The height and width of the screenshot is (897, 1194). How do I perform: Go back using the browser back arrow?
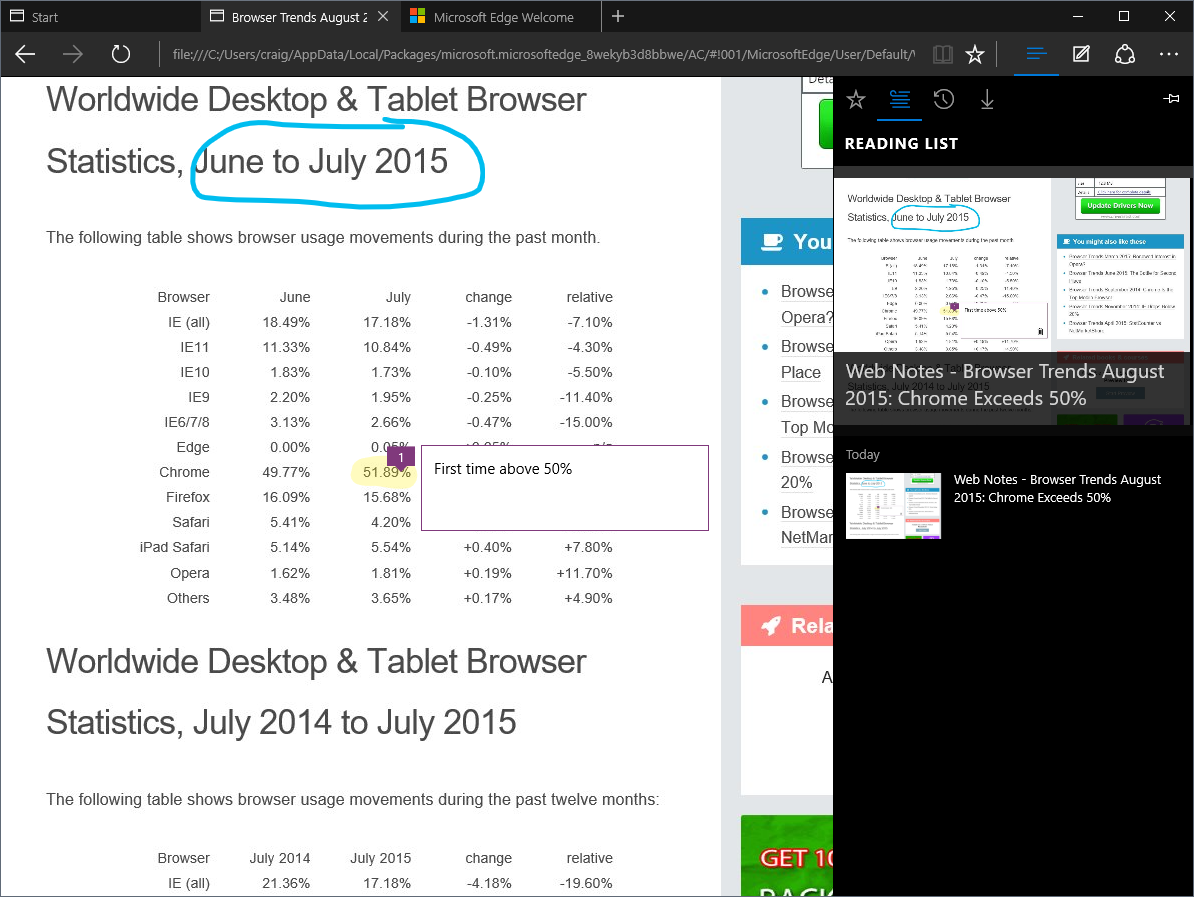[x=25, y=54]
